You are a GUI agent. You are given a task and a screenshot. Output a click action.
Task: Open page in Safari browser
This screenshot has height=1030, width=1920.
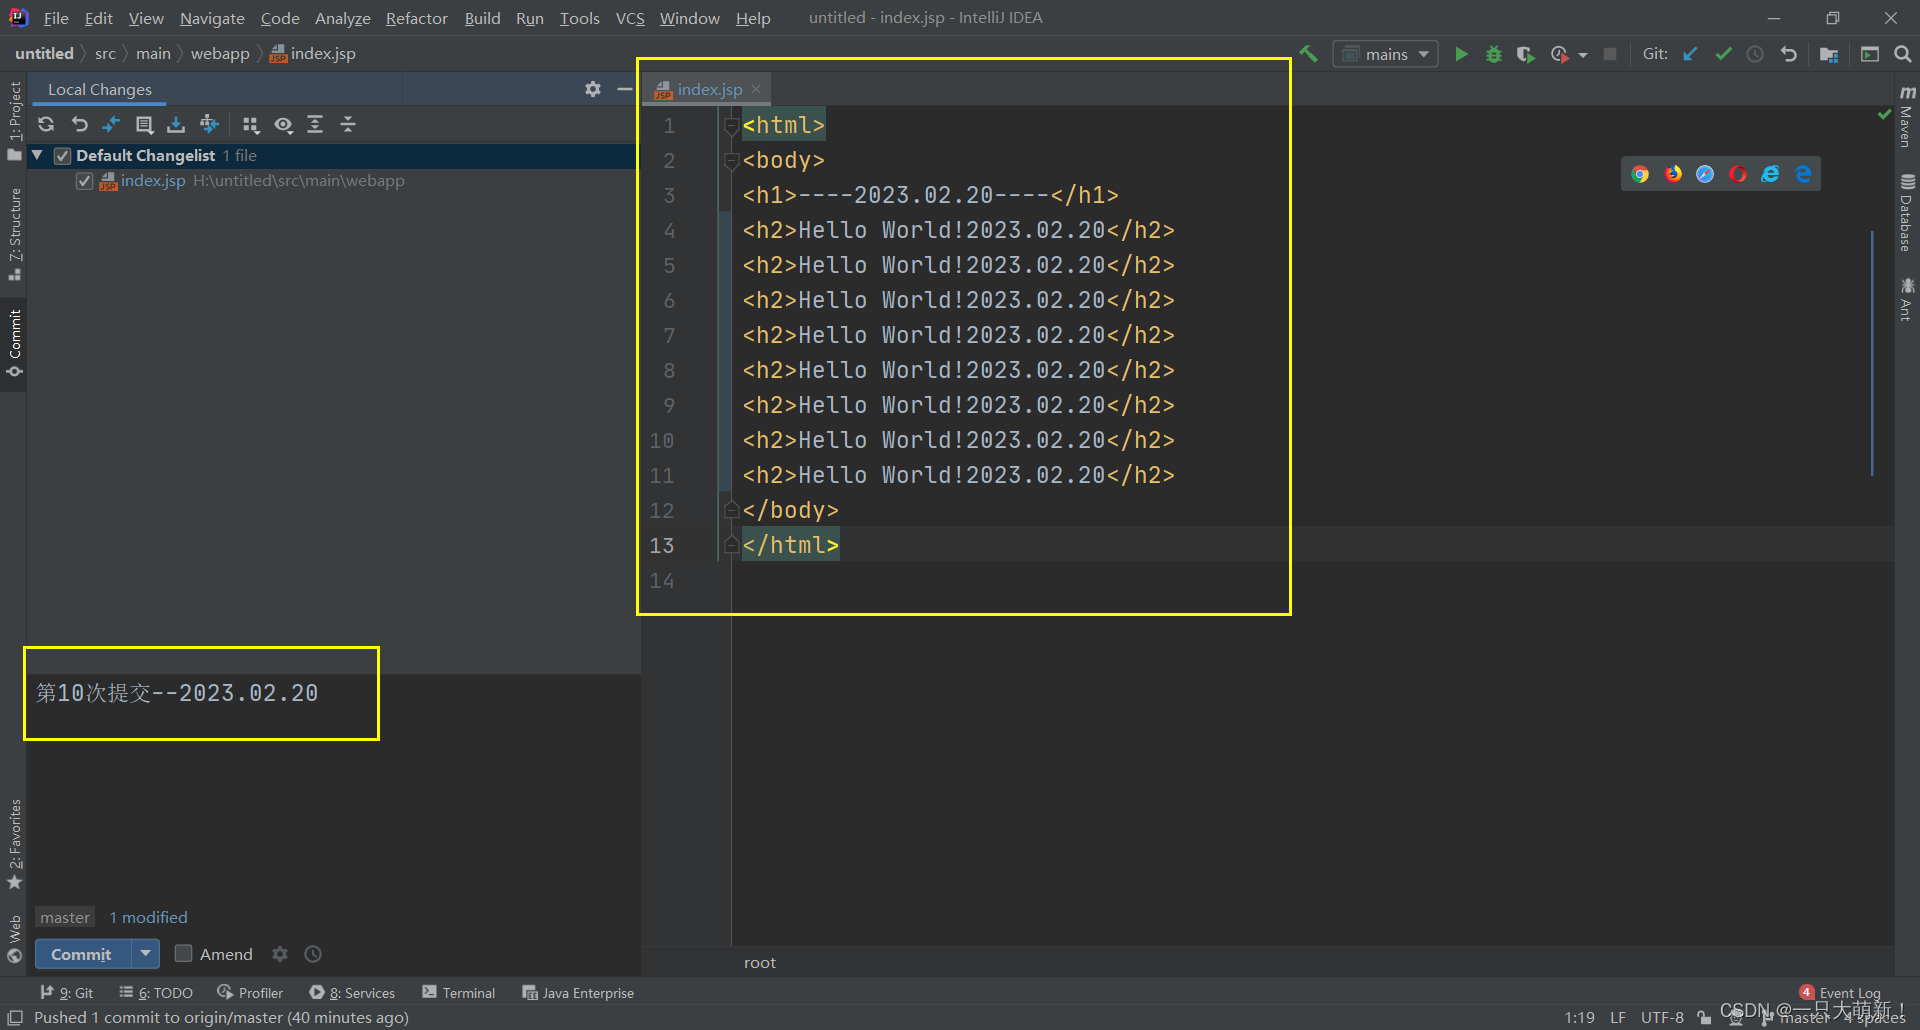click(1705, 174)
